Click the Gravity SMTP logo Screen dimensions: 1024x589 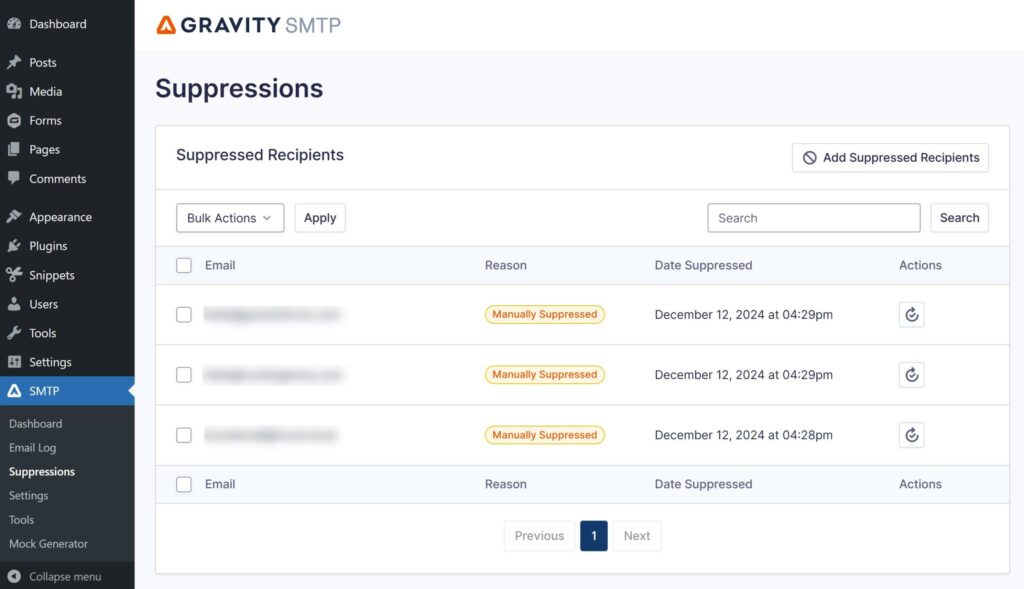[x=246, y=24]
